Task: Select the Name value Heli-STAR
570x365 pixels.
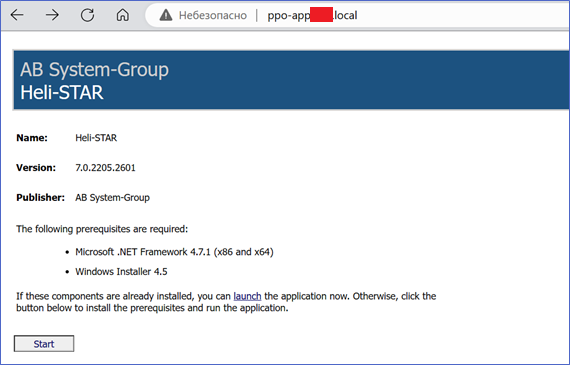Action: click(96, 138)
